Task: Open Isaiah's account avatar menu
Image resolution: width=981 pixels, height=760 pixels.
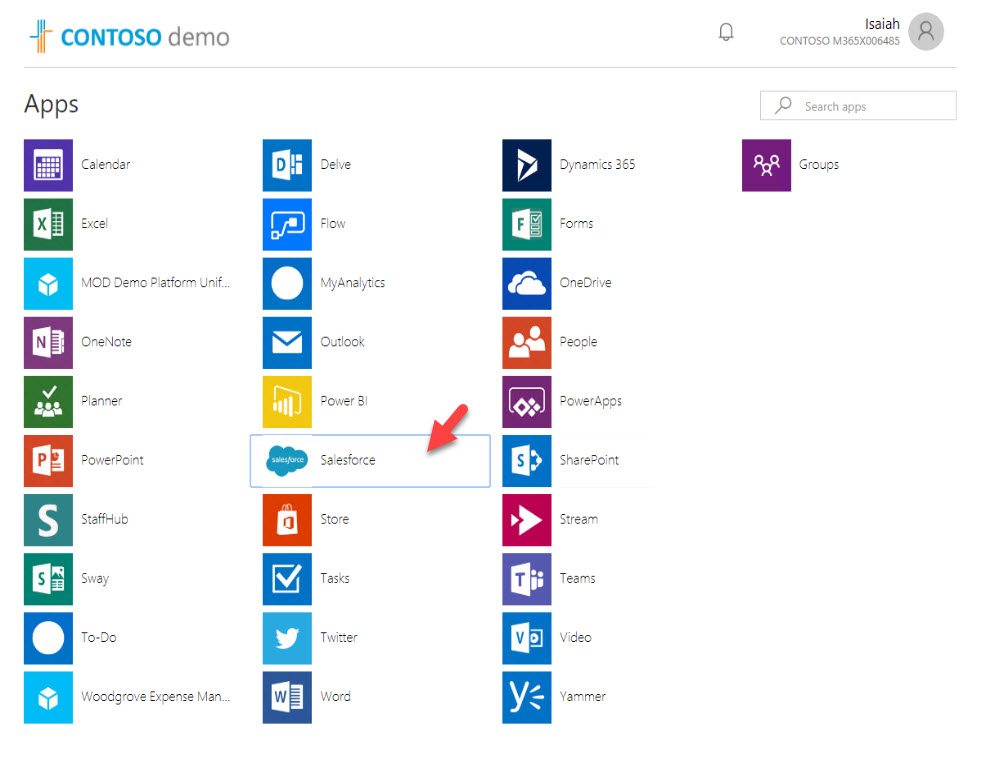Action: pos(926,31)
